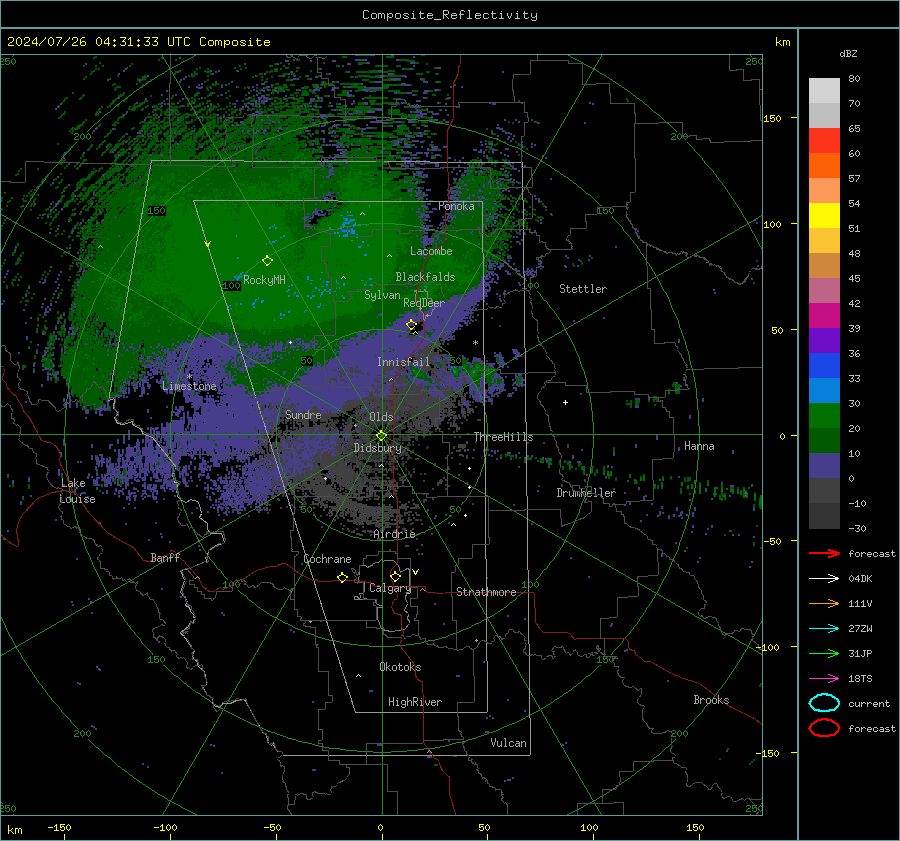Click the cyan current ellipse legend icon
The image size is (900, 841).
click(824, 703)
